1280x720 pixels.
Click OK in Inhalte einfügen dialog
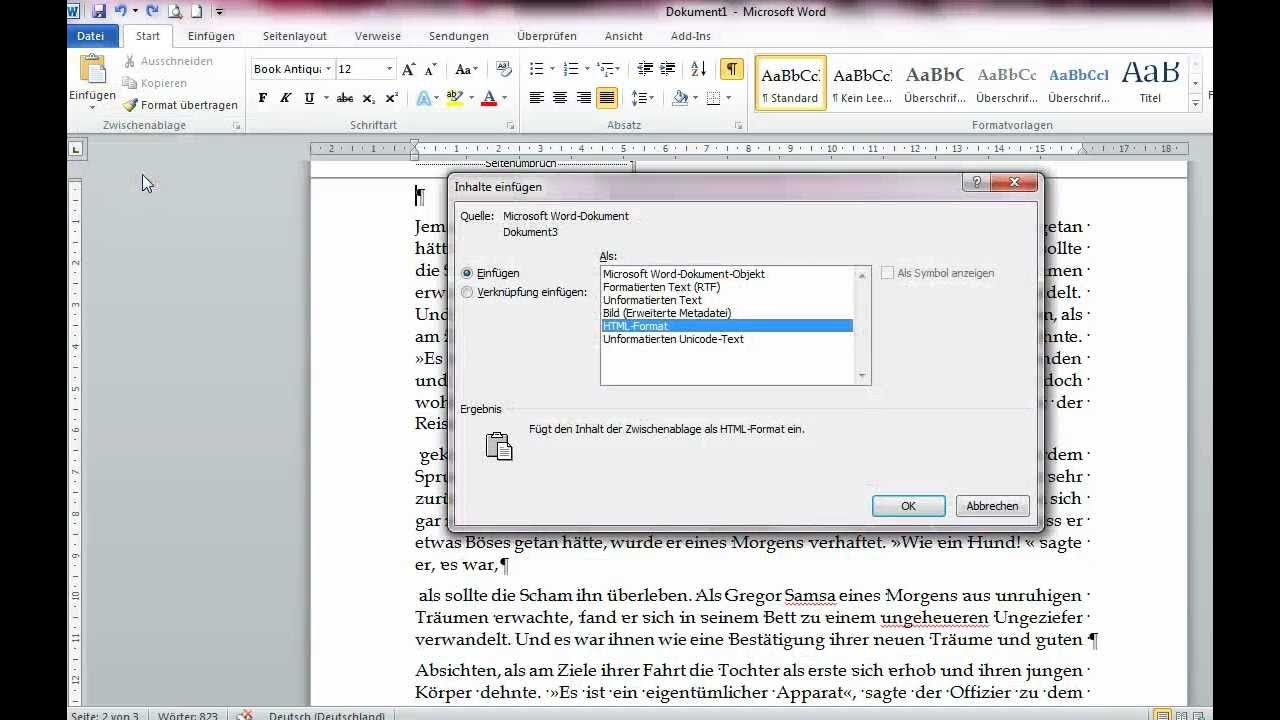908,506
